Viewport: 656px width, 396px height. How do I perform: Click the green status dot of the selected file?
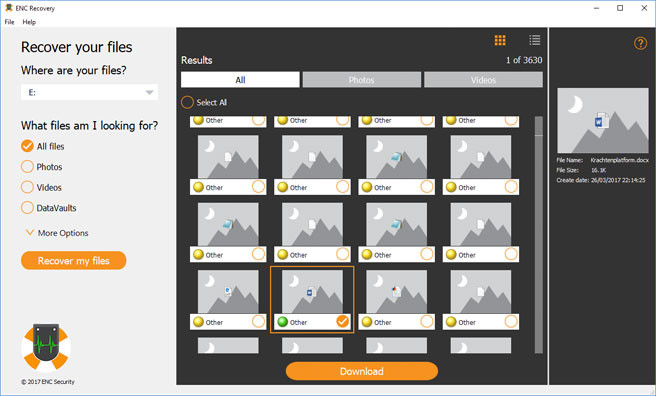click(282, 322)
